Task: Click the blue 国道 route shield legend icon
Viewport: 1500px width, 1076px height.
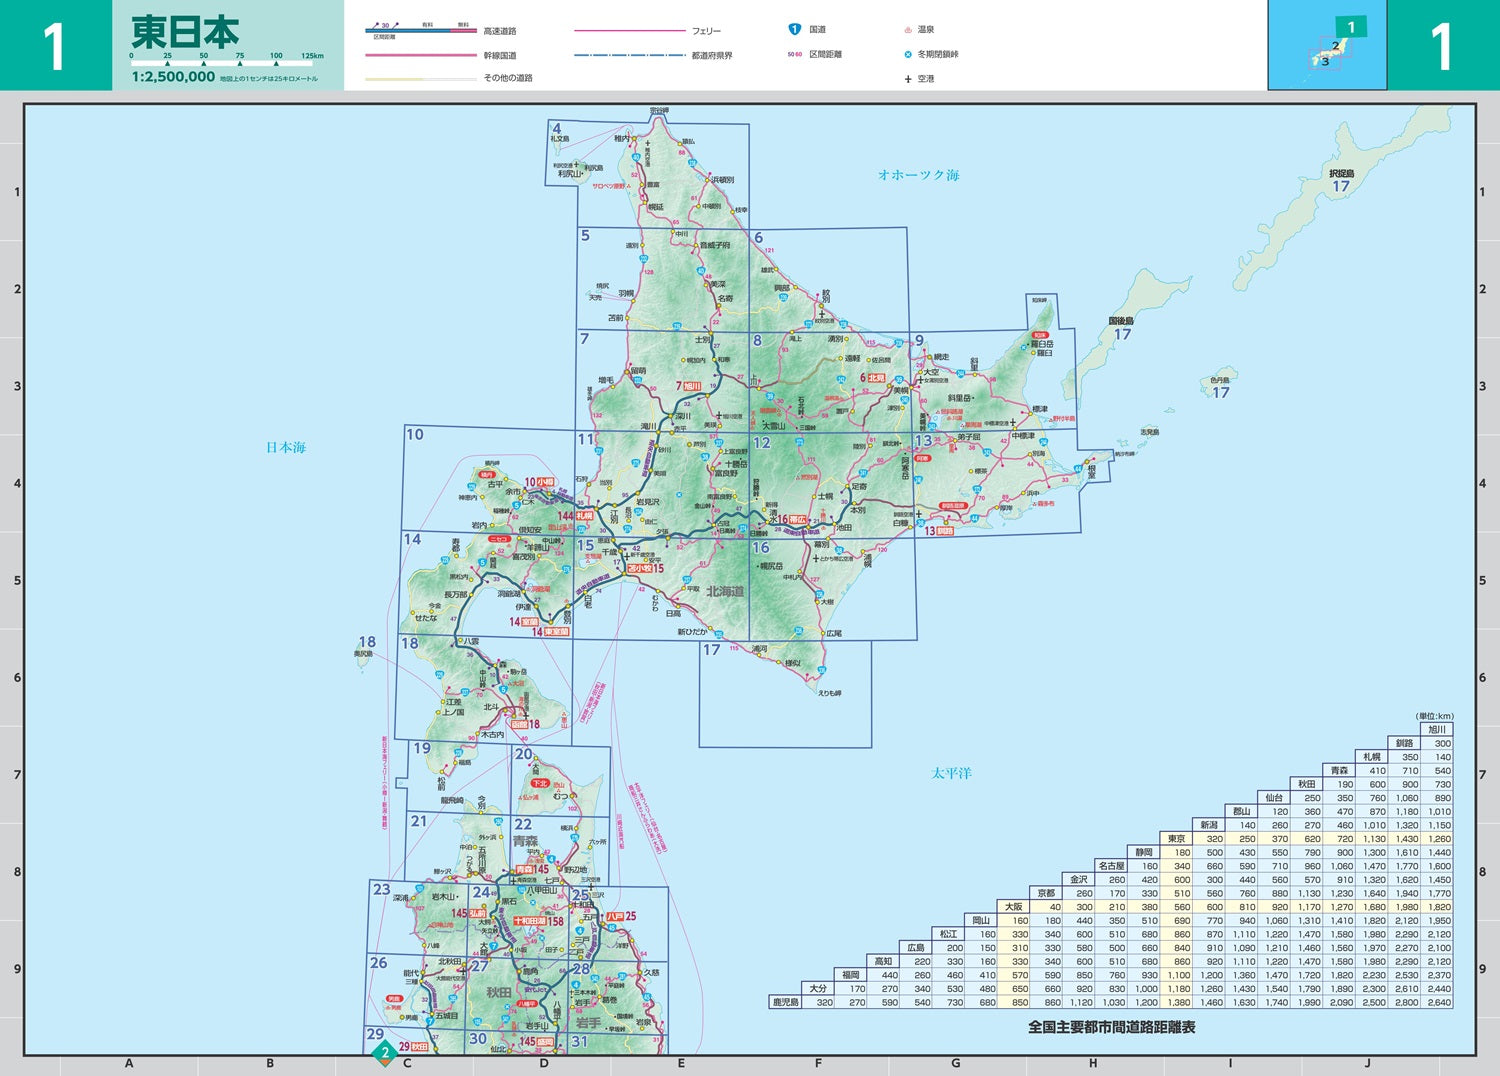Action: 794,29
